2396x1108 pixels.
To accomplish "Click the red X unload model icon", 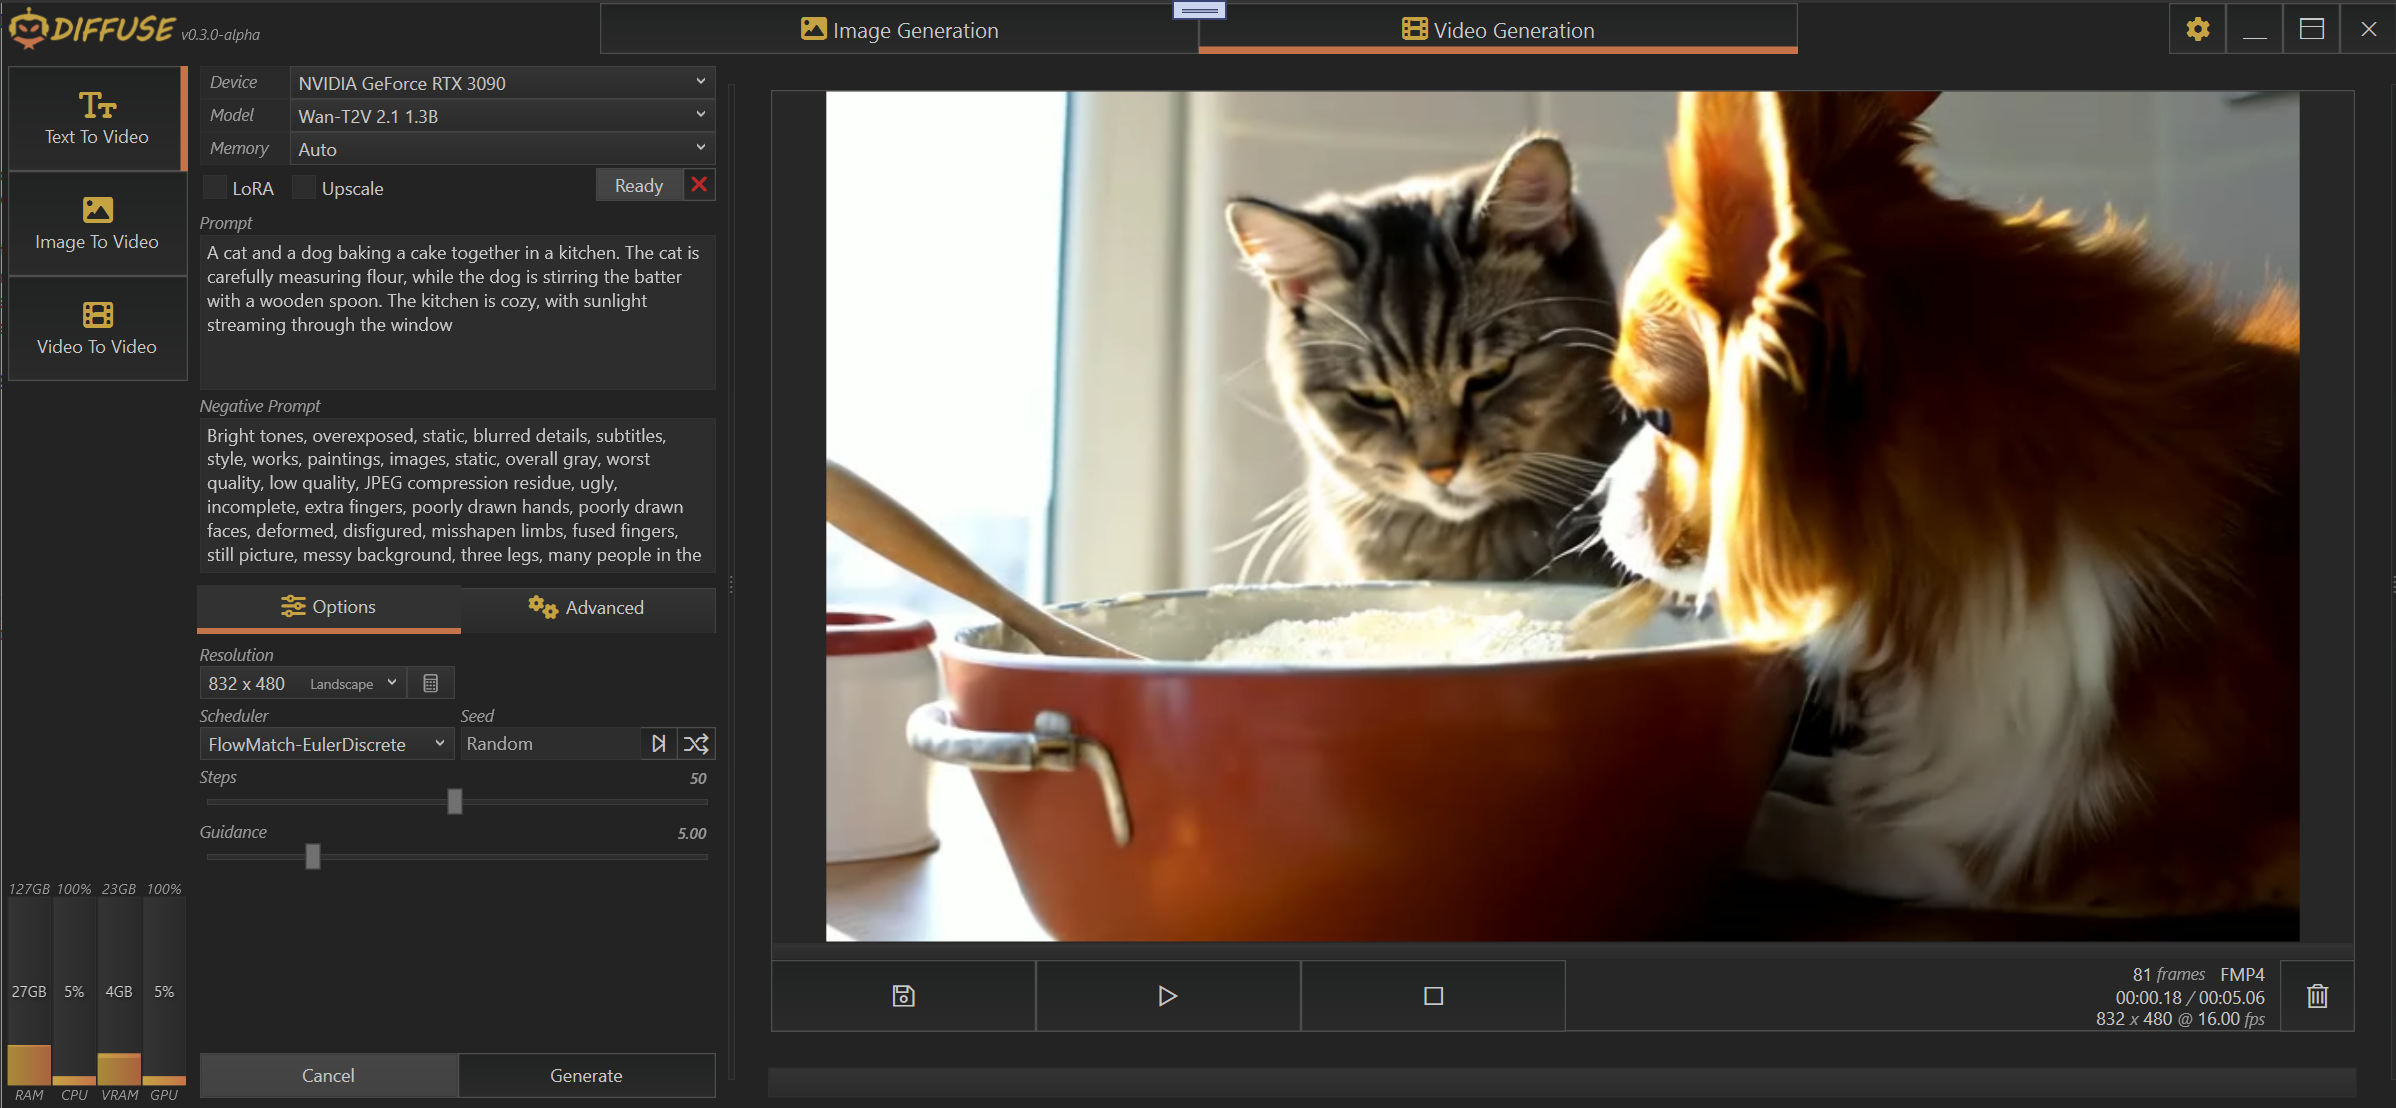I will click(699, 185).
